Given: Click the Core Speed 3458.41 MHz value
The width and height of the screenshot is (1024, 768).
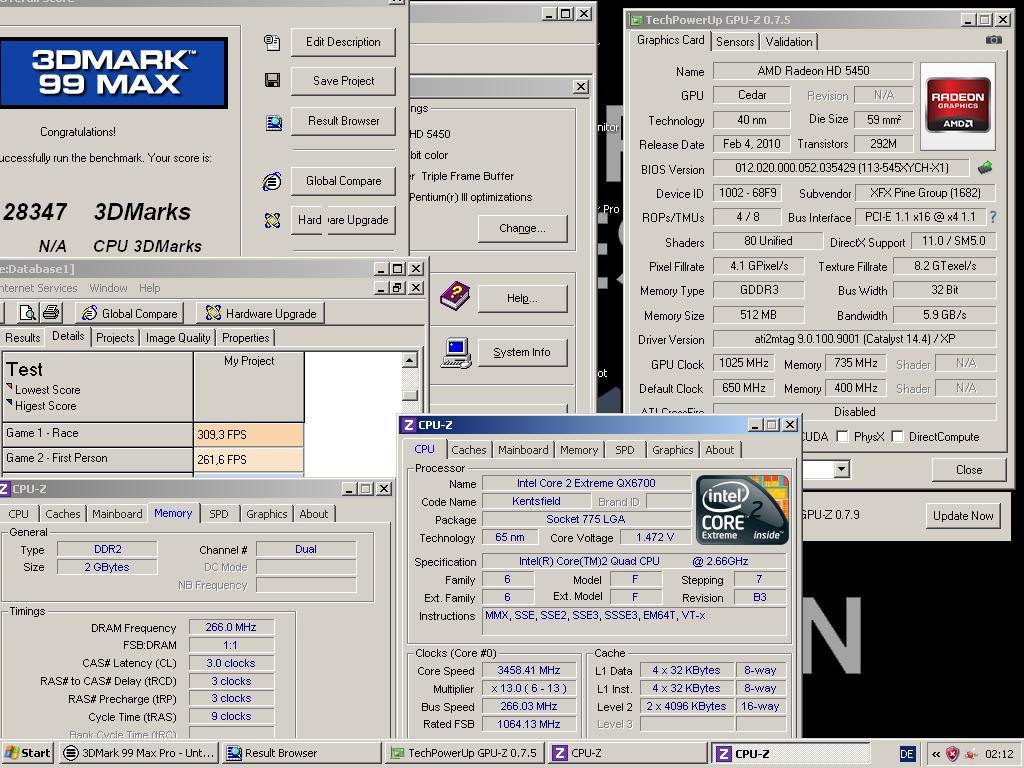Looking at the screenshot, I should point(529,670).
